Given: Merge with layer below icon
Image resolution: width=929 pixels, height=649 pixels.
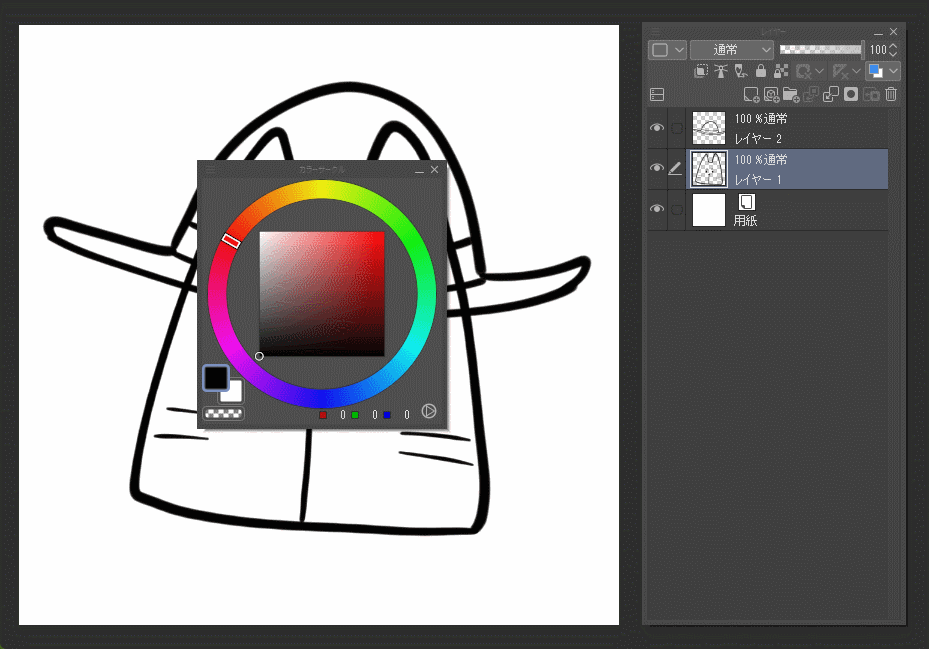Looking at the screenshot, I should [831, 94].
